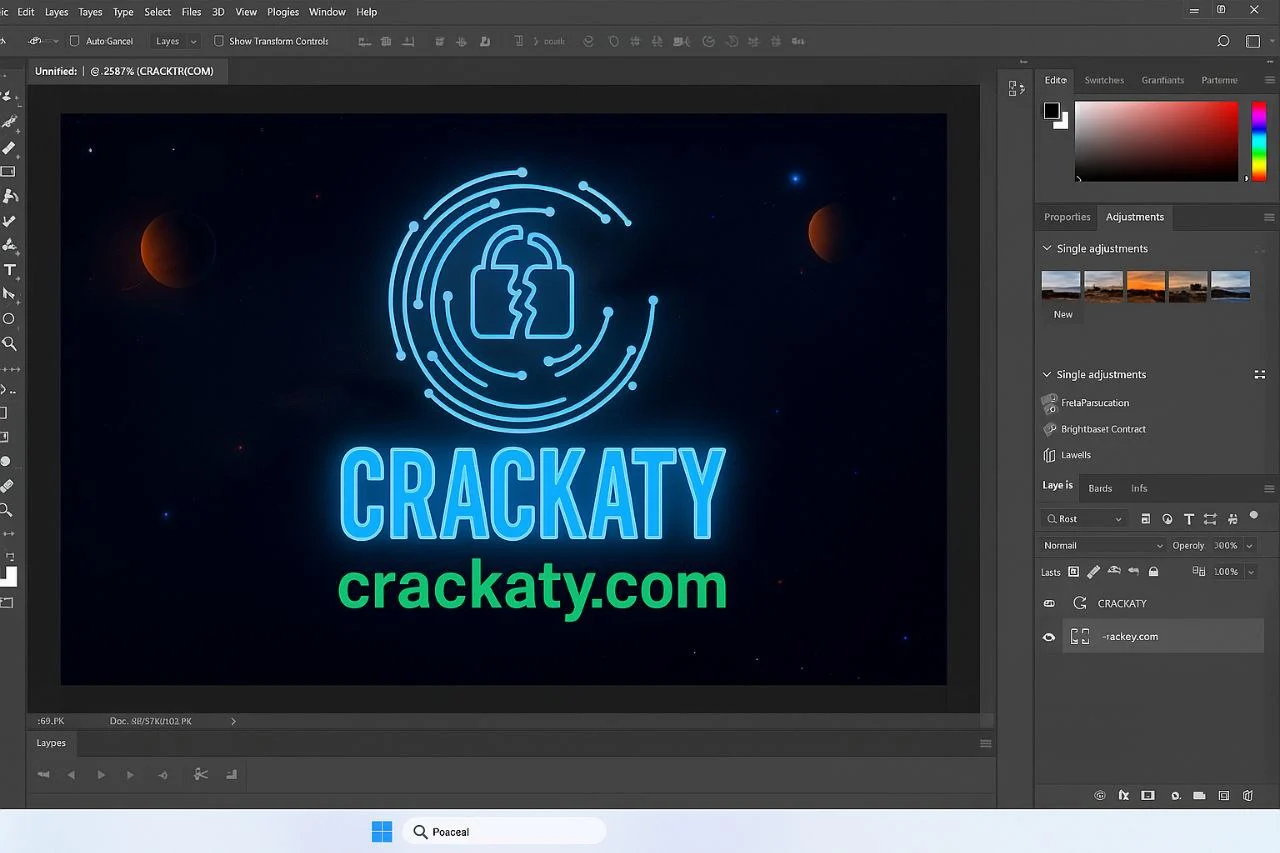
Task: Hide the -rackey.com layer eye icon
Action: coord(1049,637)
